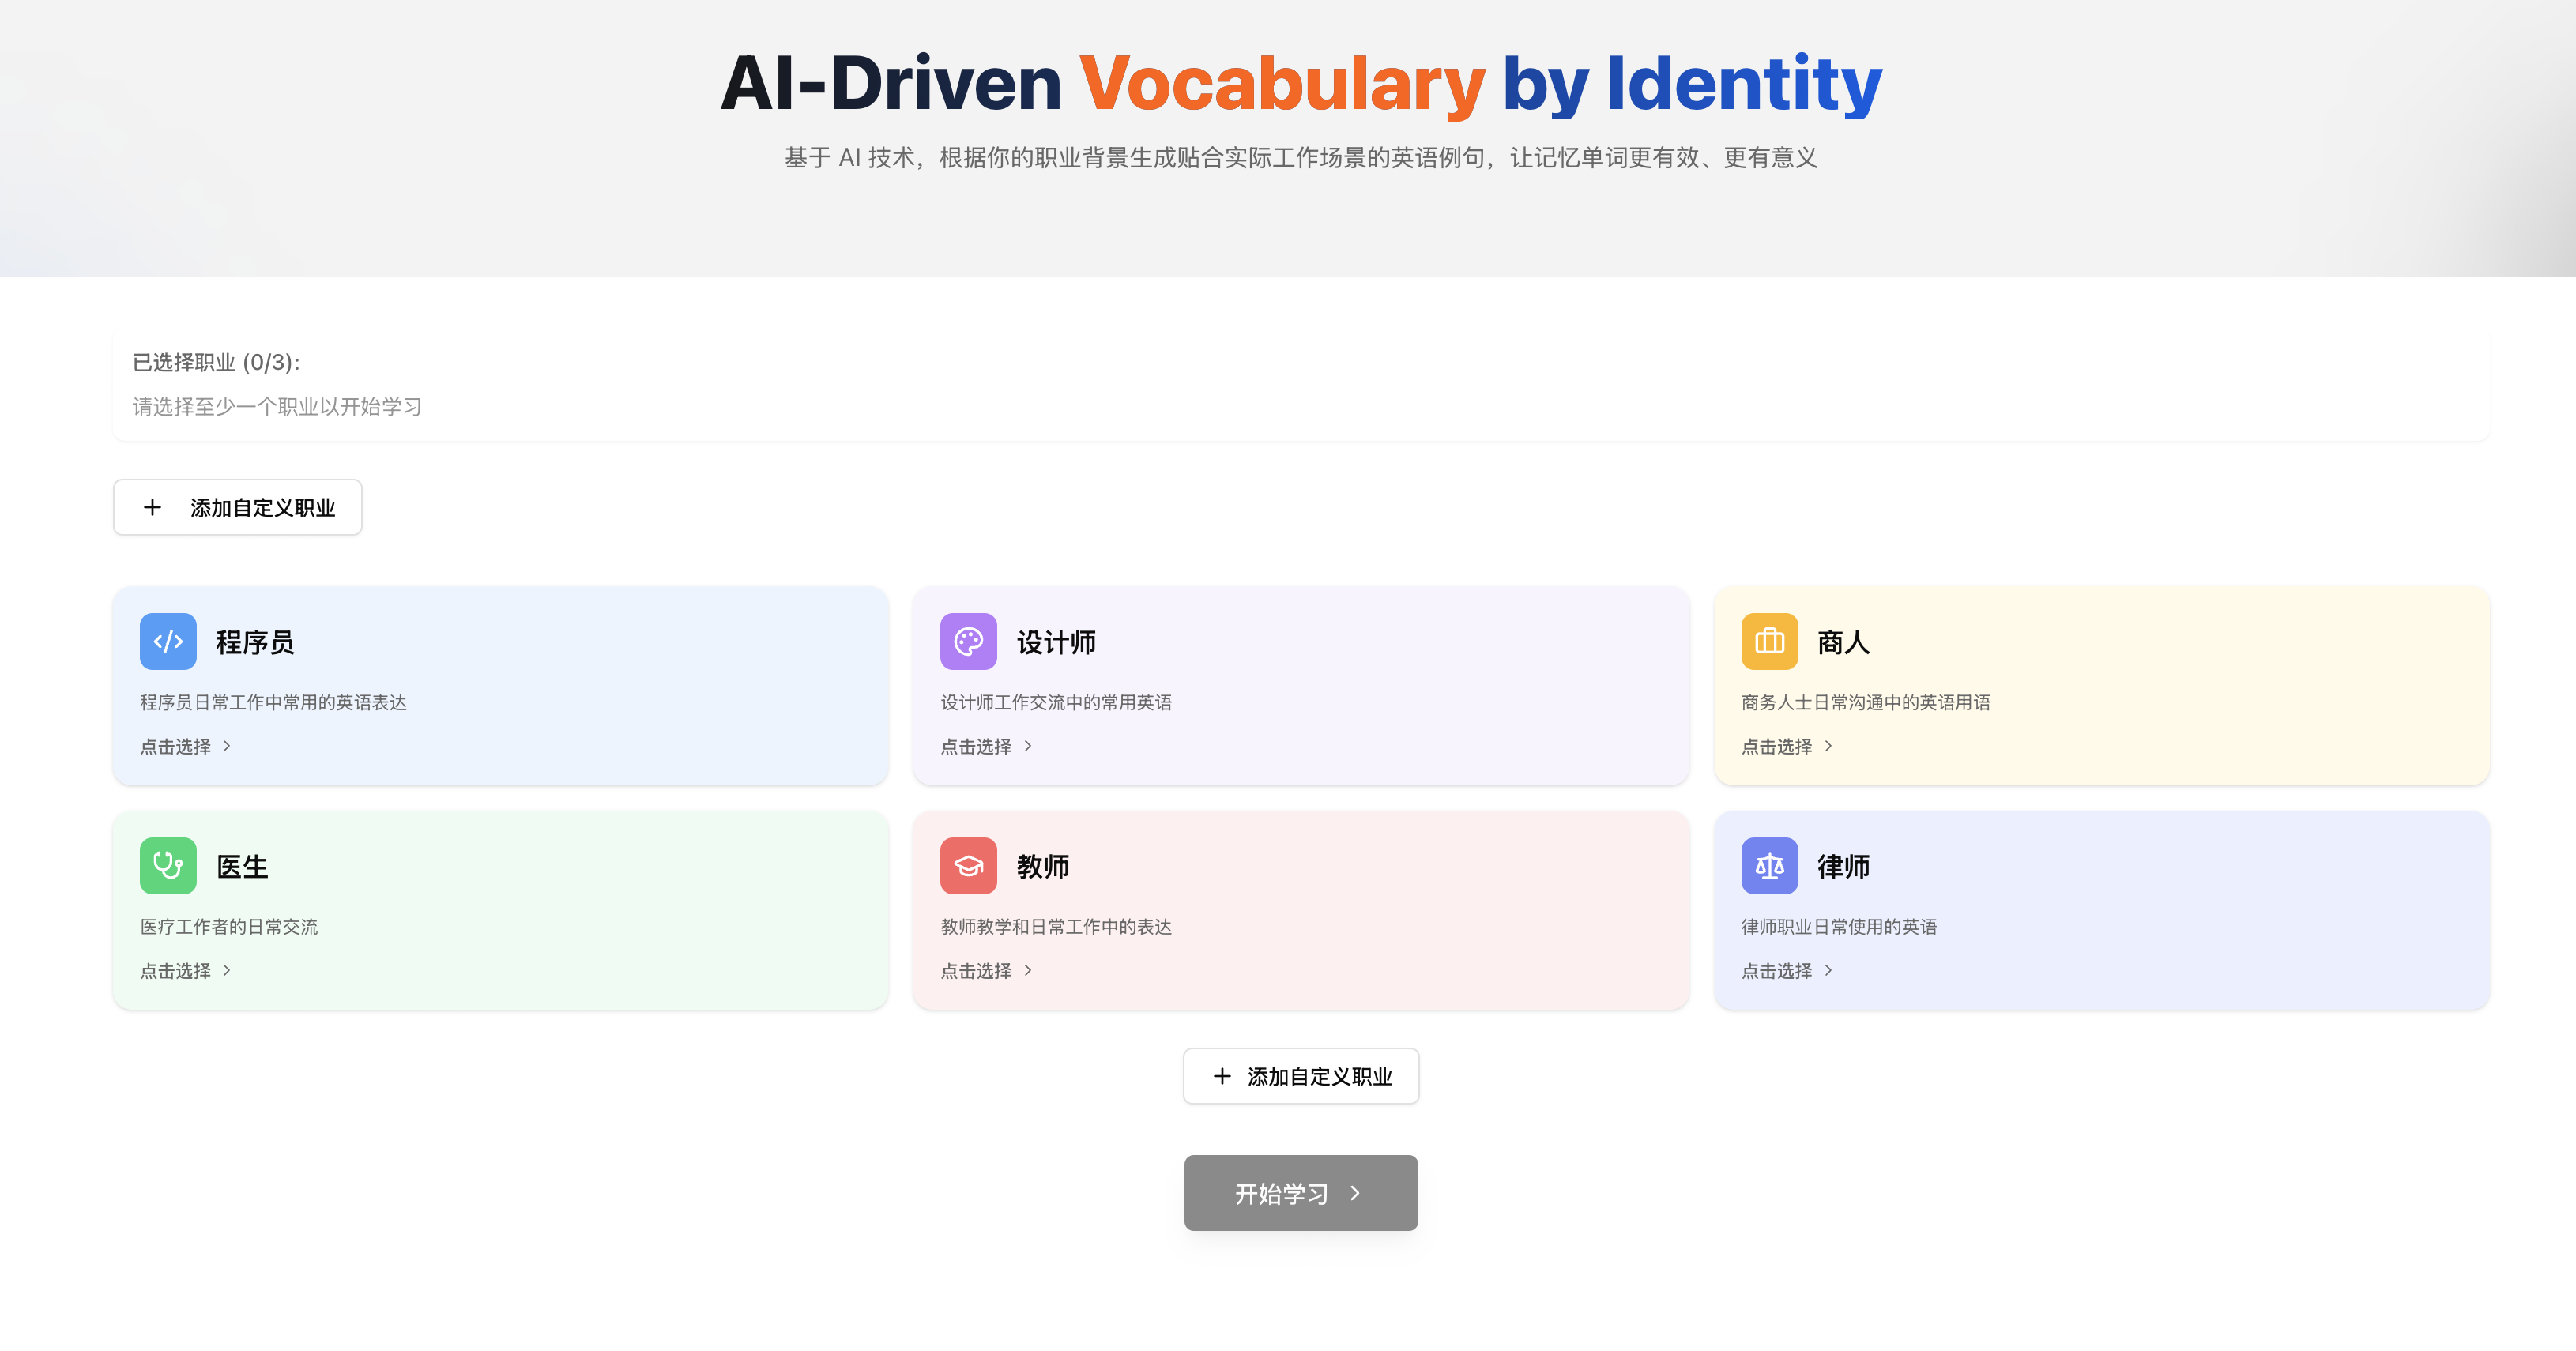Click the chevron next to 点击选择 under 设计师
This screenshot has width=2576, height=1351.
(x=1028, y=746)
